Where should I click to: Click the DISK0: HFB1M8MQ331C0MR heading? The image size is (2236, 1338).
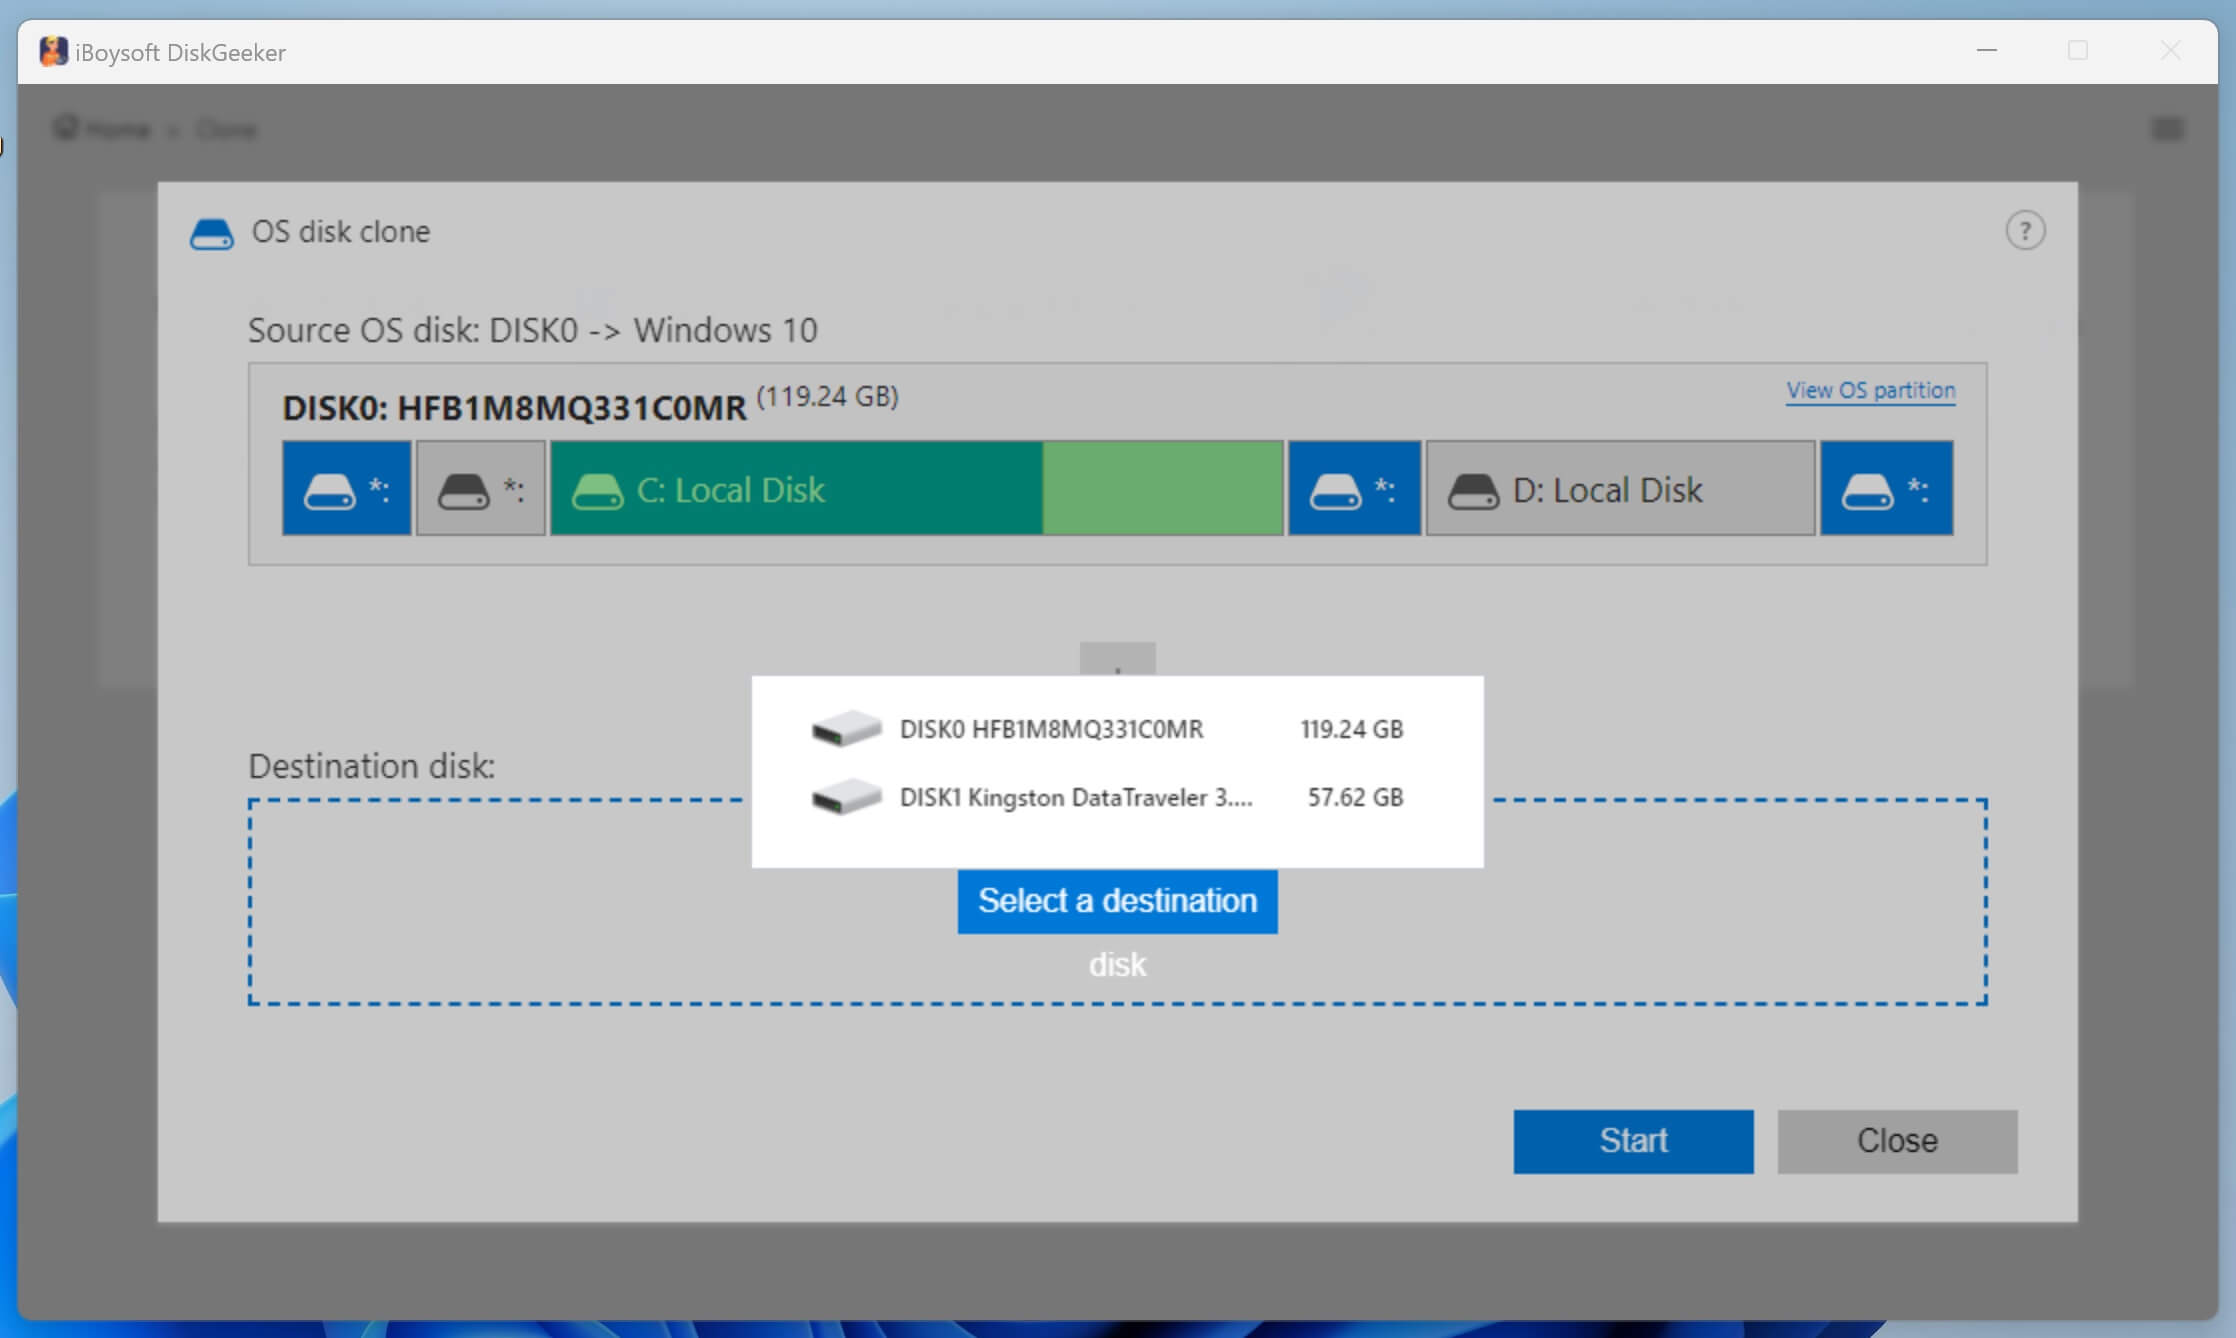point(514,407)
